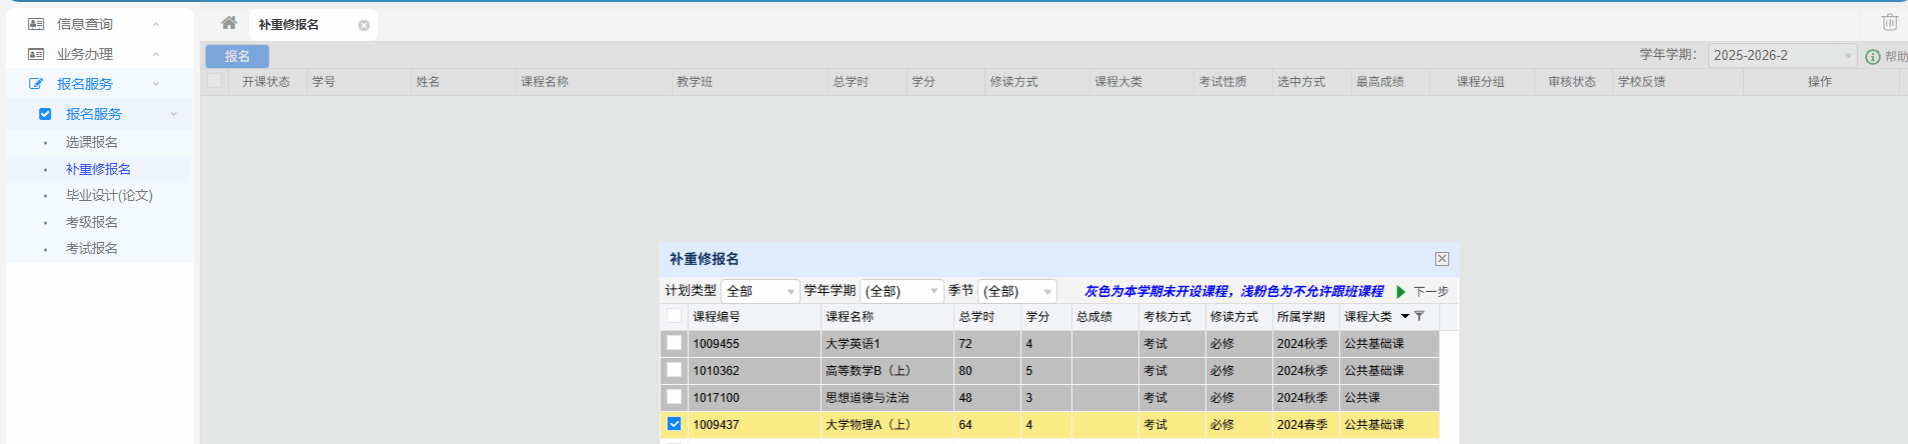The width and height of the screenshot is (1908, 444).
Task: Click the 信息查询 sidebar icon
Action: [x=36, y=24]
